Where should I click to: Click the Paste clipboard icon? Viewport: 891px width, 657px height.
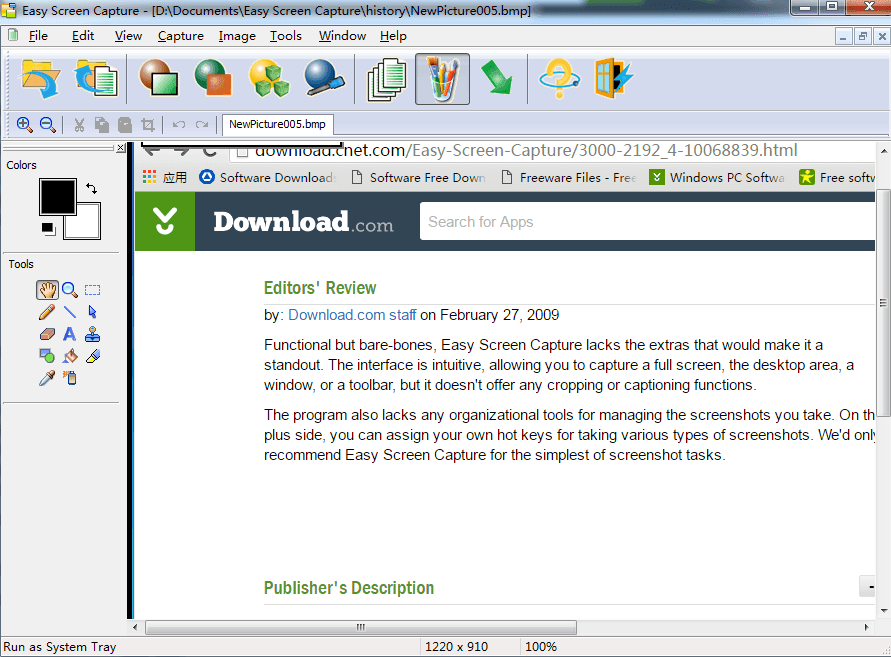click(124, 124)
